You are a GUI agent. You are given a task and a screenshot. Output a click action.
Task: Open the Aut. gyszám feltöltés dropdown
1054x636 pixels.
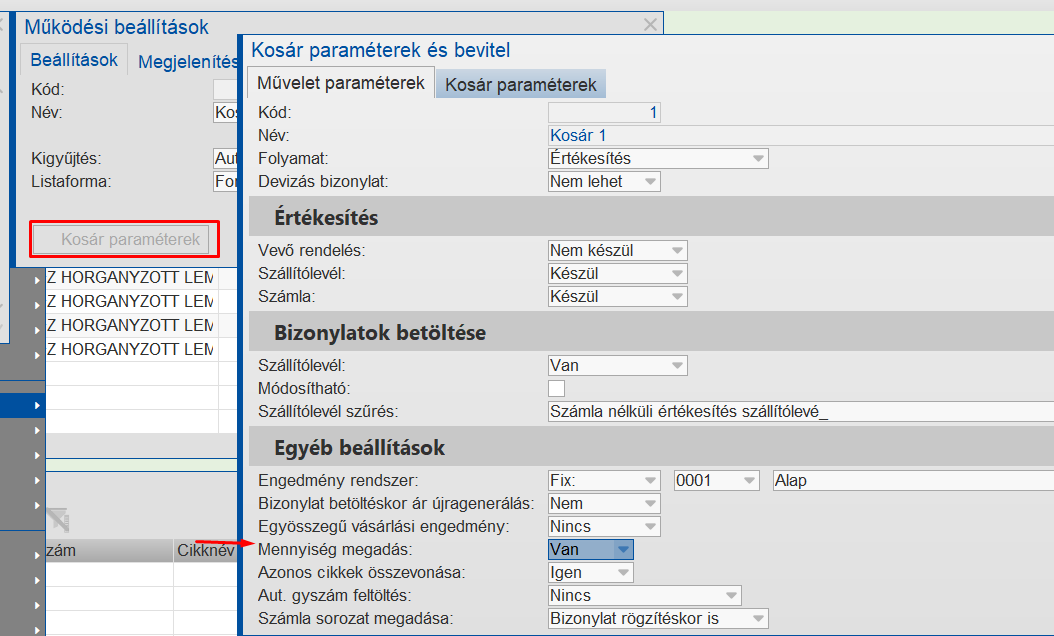pos(645,596)
